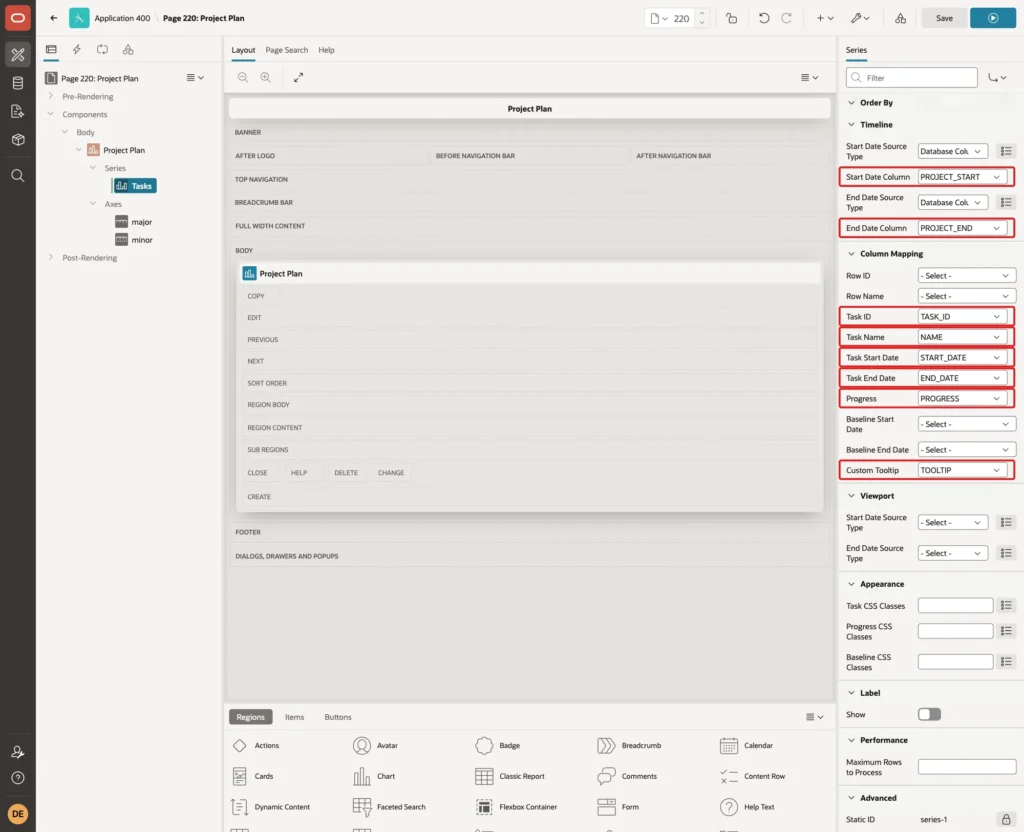Add a Breadcrumb region from gallery
Screen dimensions: 1024x832
(x=629, y=745)
